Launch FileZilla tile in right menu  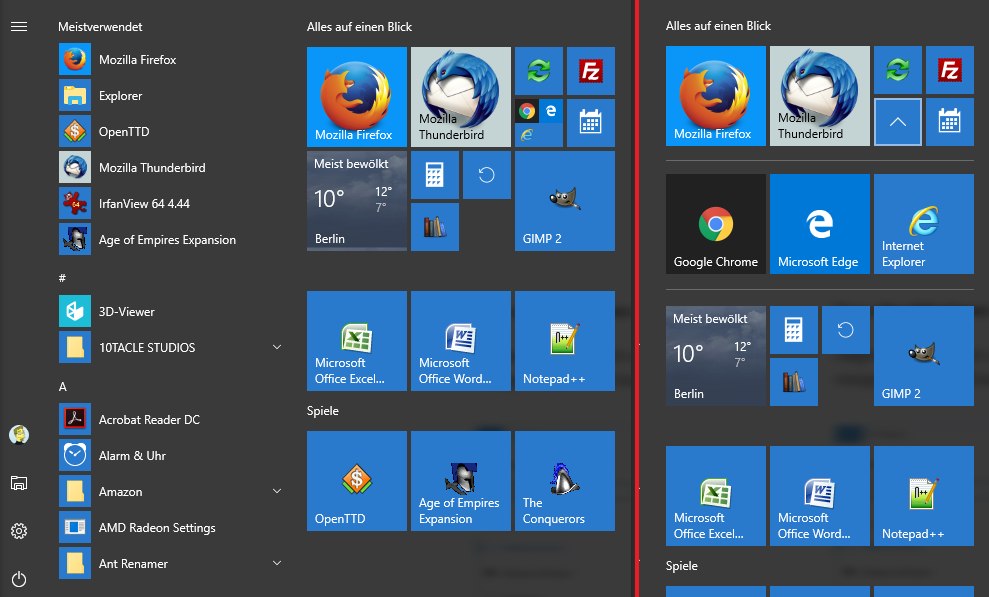coord(949,70)
